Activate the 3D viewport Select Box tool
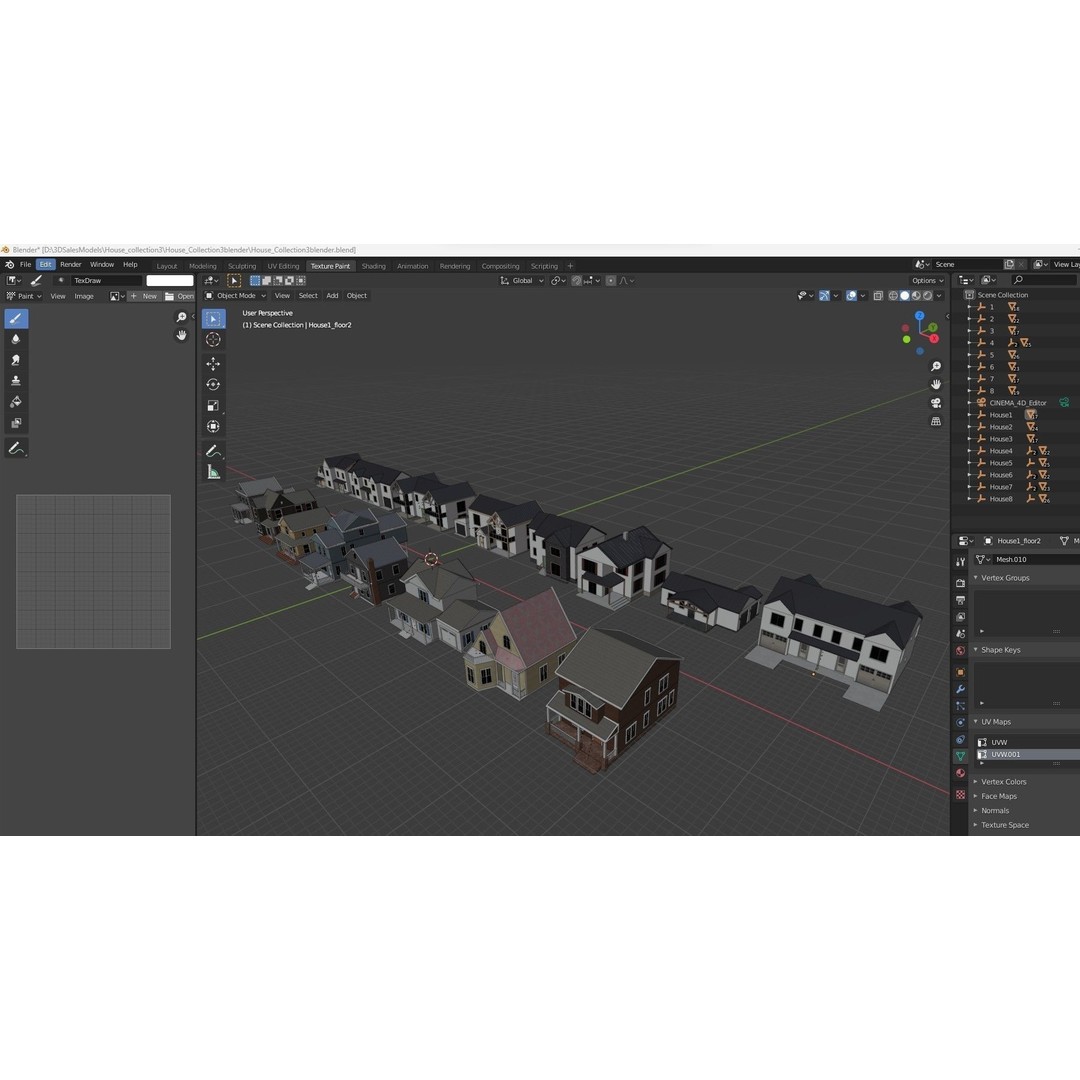 (214, 319)
